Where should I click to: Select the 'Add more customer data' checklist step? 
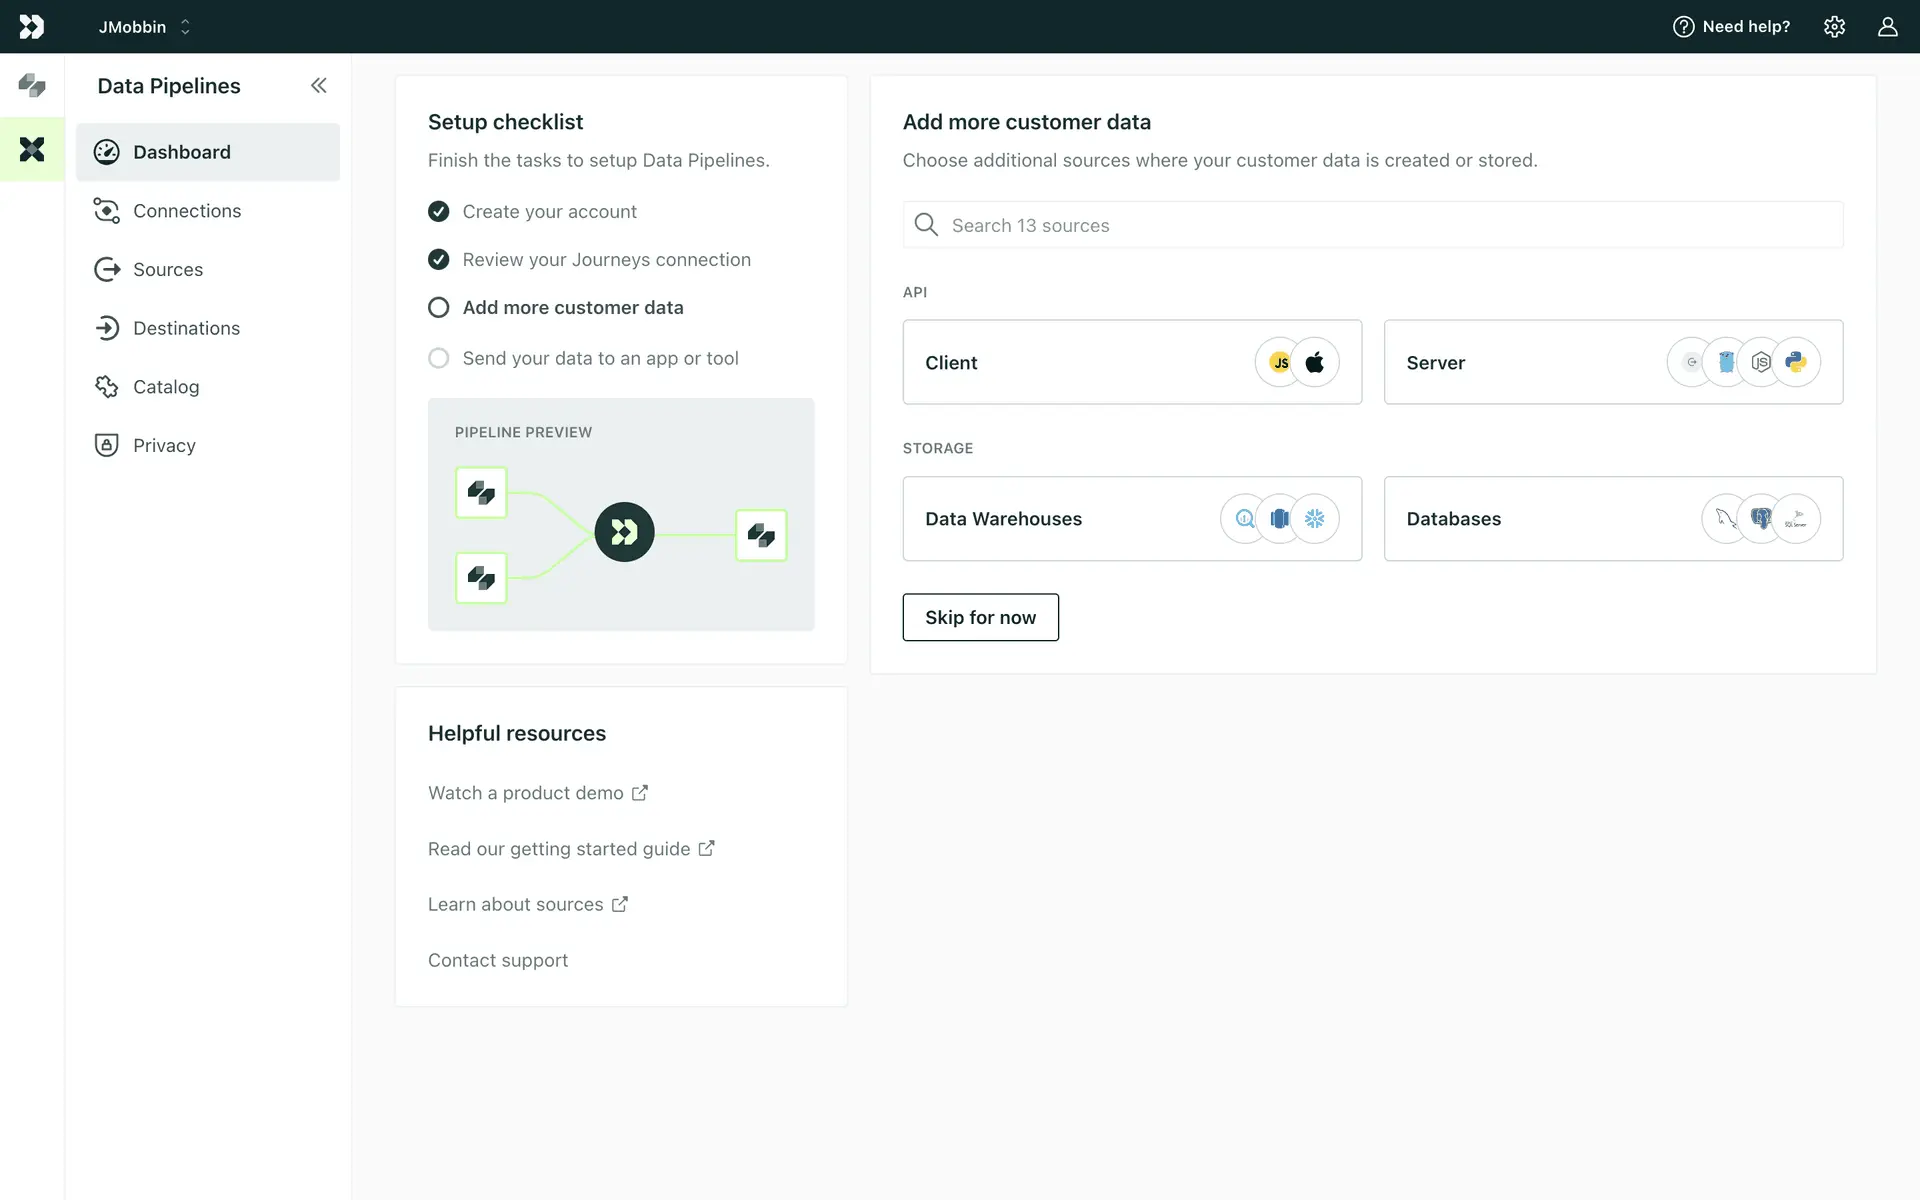[x=572, y=308]
